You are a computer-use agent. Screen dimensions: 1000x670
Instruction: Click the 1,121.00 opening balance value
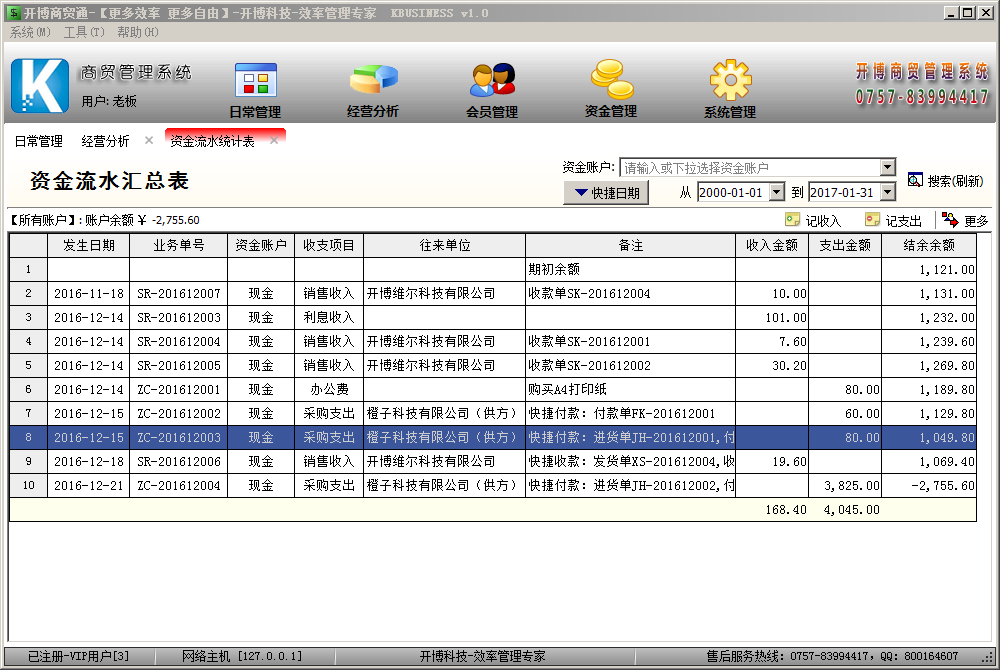[929, 270]
